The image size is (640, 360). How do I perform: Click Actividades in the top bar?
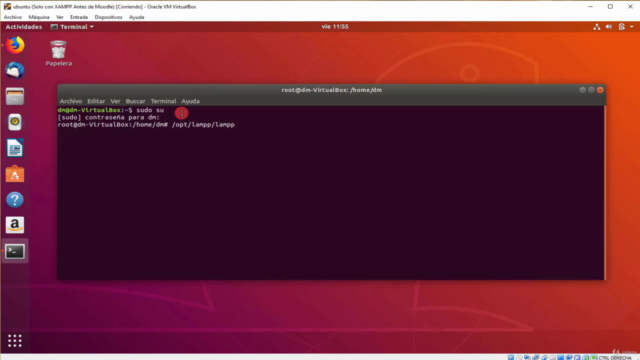(24, 27)
